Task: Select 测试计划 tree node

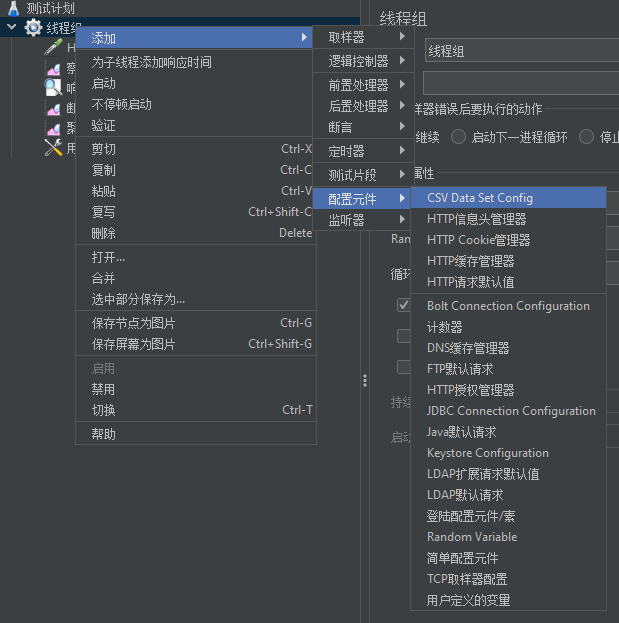Action: pyautogui.click(x=50, y=8)
